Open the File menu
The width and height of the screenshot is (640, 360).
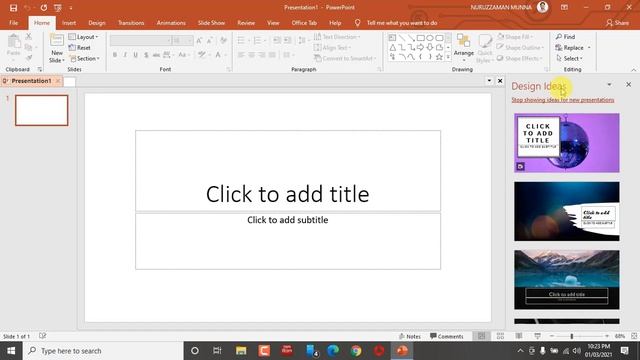[x=13, y=23]
